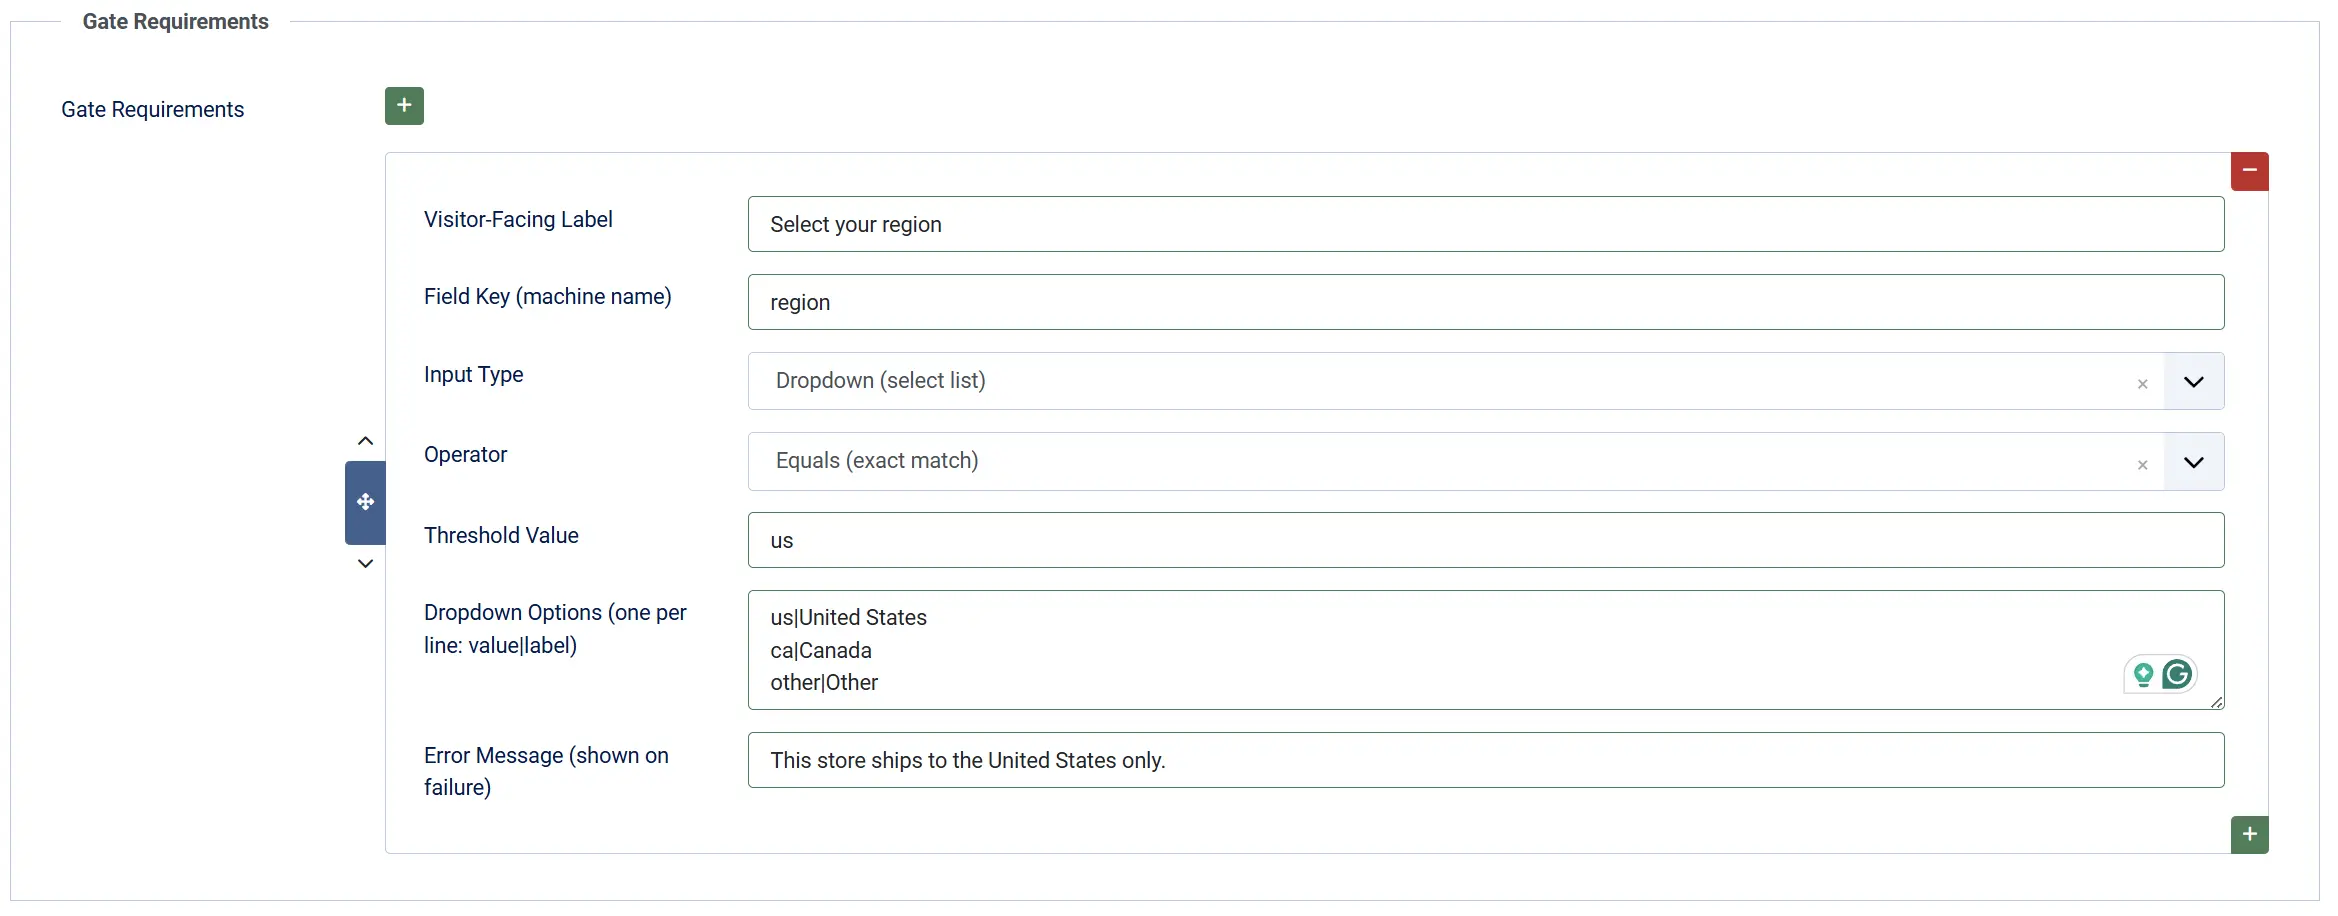This screenshot has height=916, width=2338.
Task: Remove this gate requirement with red minus button
Action: (2249, 171)
